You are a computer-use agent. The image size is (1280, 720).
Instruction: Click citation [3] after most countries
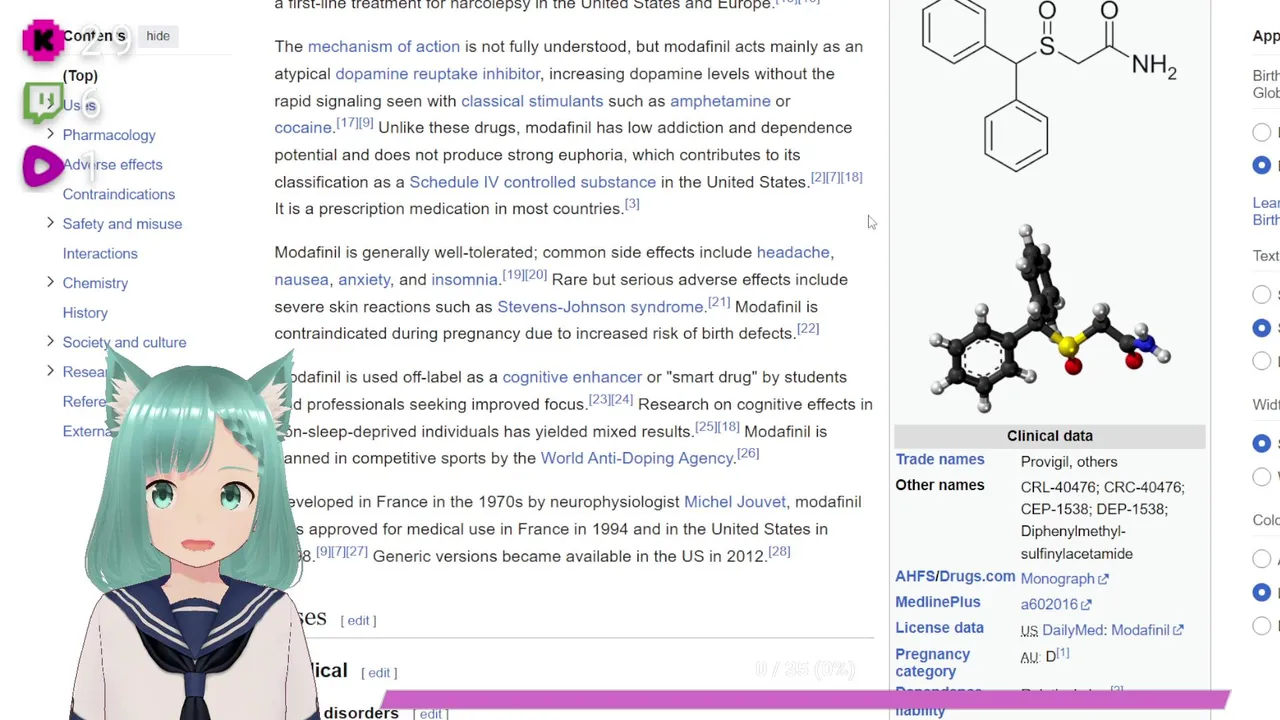[x=632, y=204]
